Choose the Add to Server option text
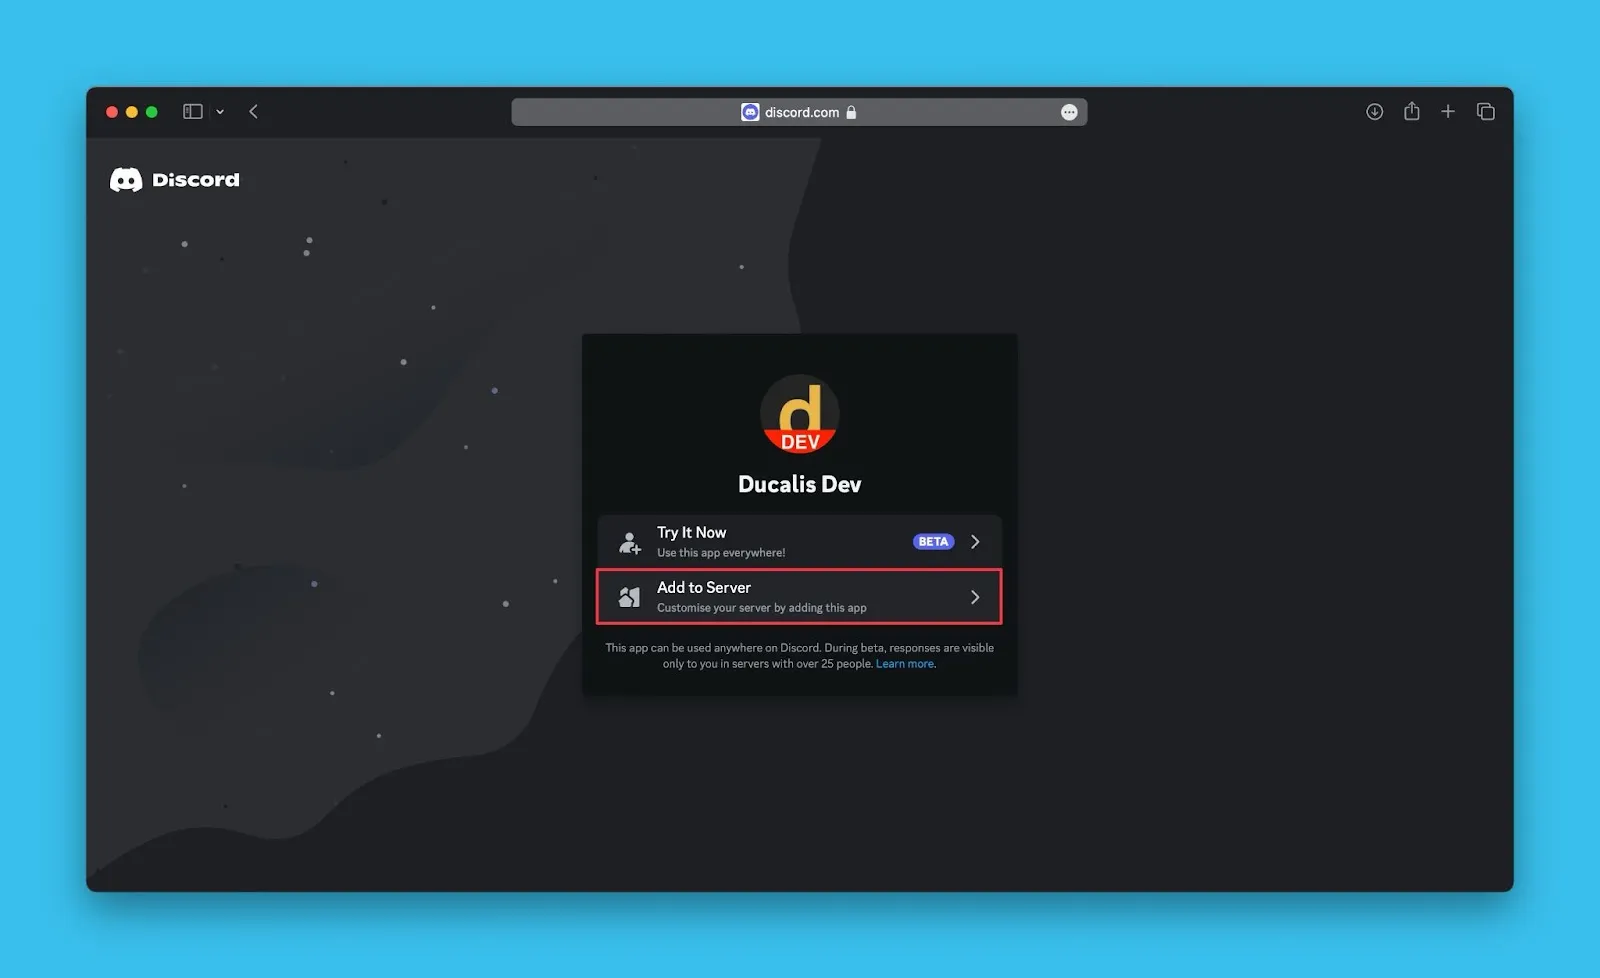The image size is (1600, 978). click(703, 588)
